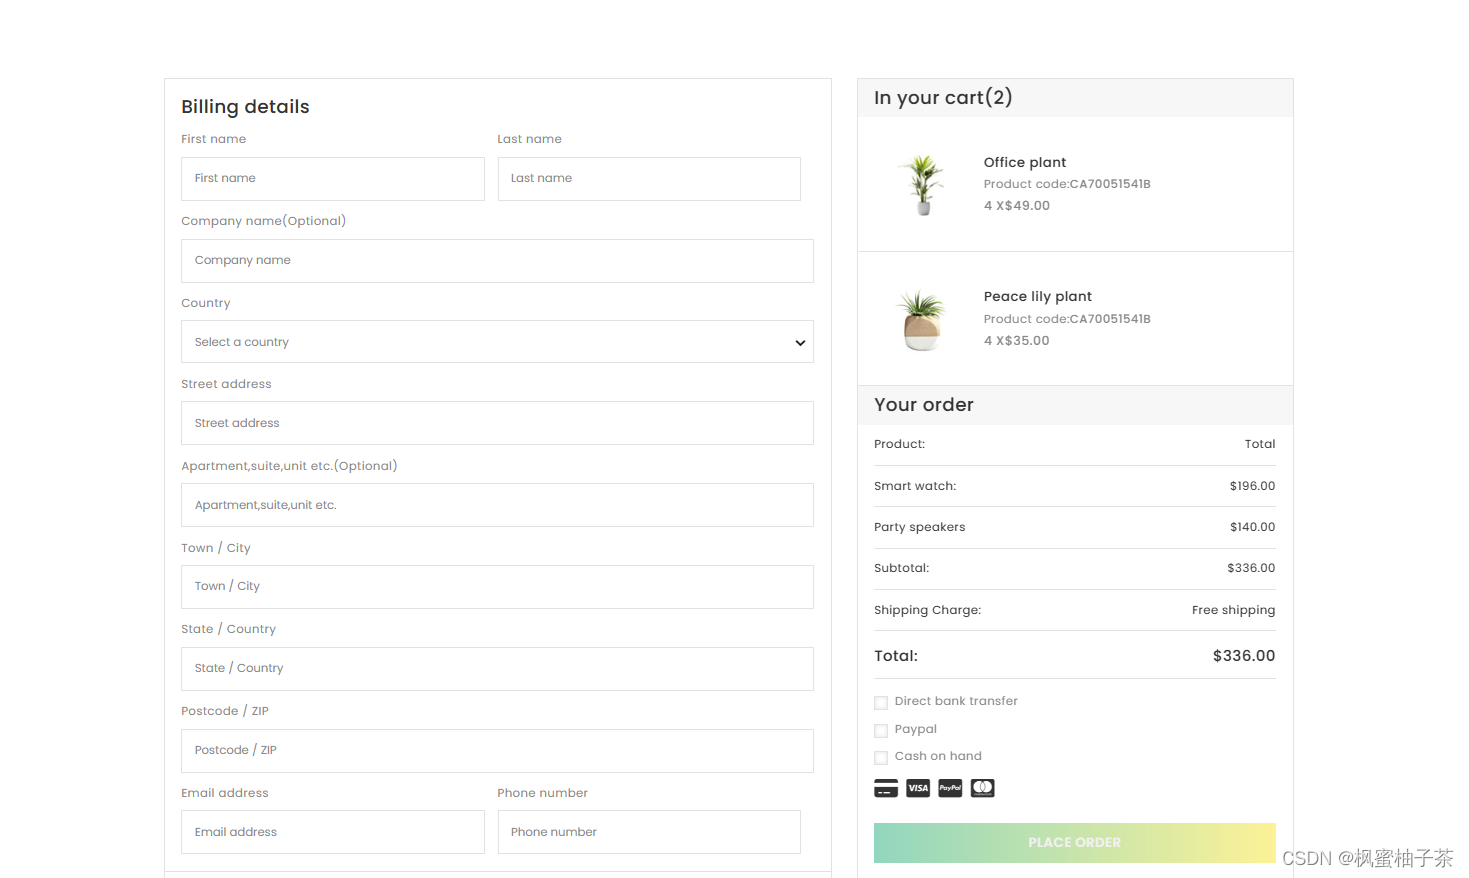Select the Street address text box
This screenshot has width=1469, height=878.
[497, 423]
